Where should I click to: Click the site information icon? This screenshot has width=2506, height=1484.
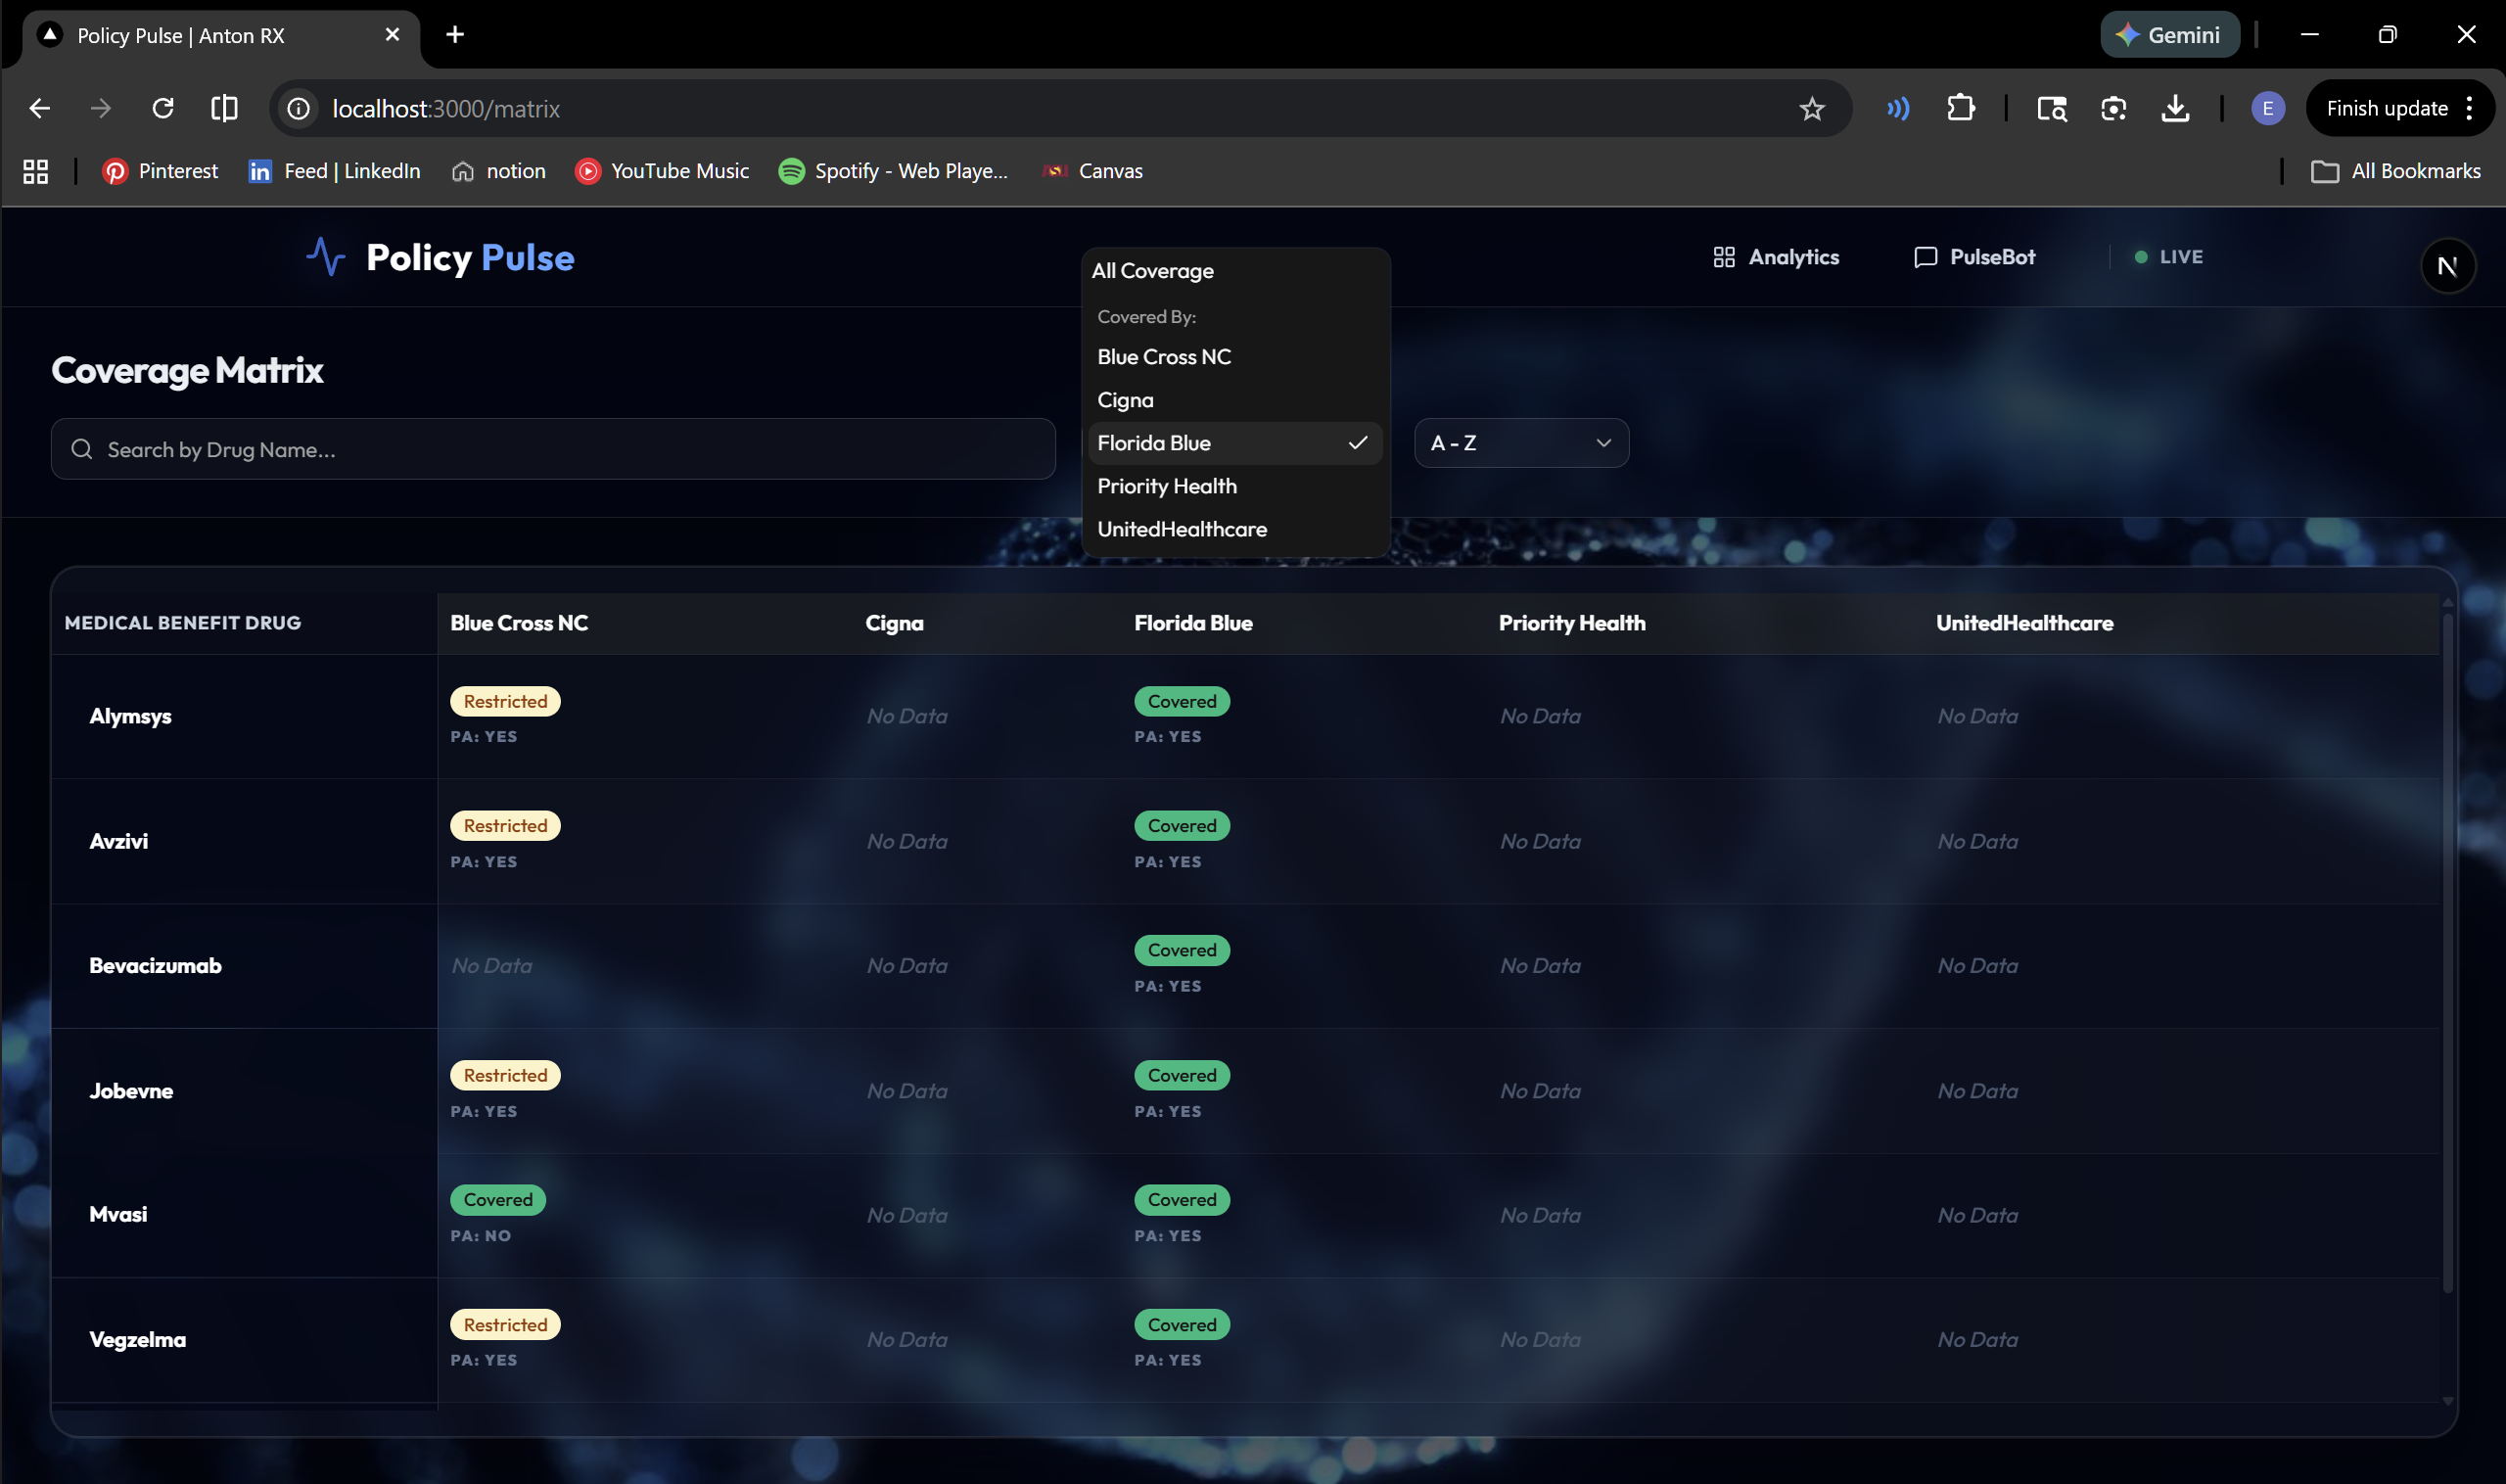[299, 108]
